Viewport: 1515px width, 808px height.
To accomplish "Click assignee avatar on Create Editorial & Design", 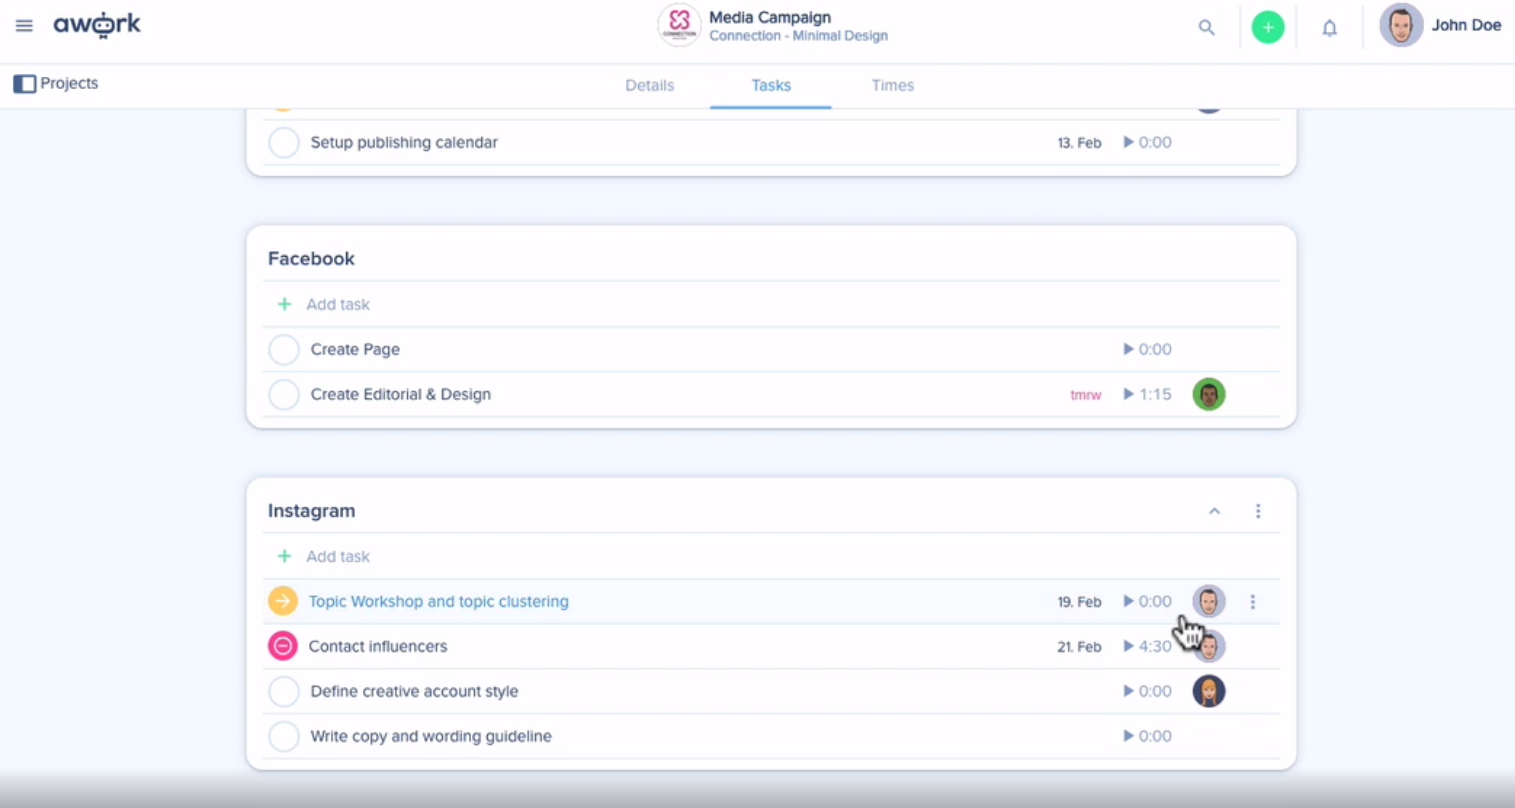I will [1209, 394].
